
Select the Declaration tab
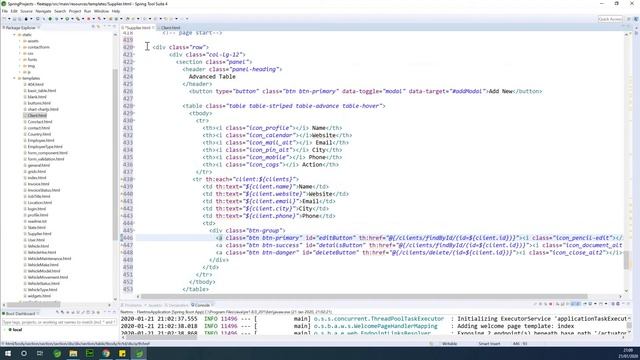[178, 305]
